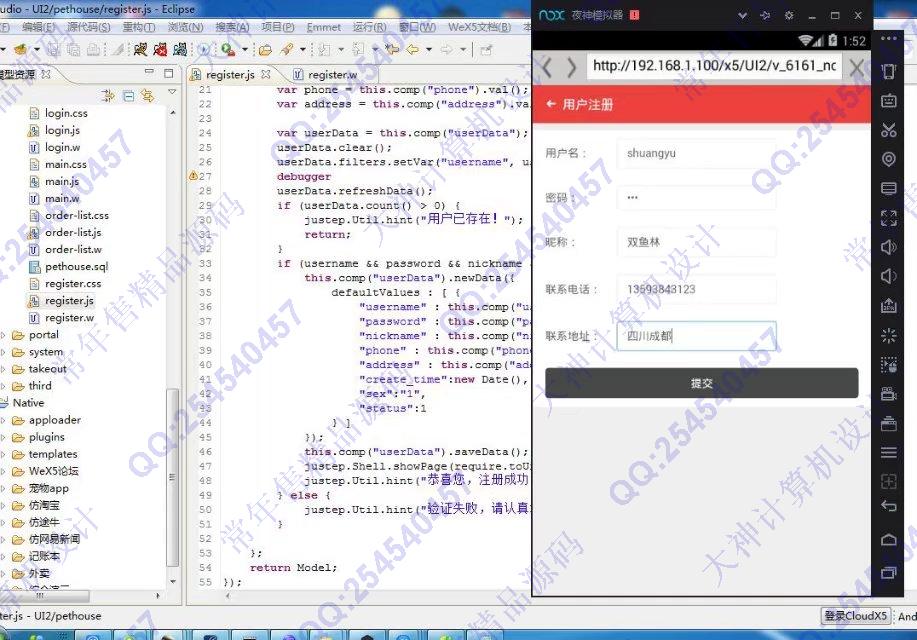Open the Nox keyboard control icon
Image resolution: width=917 pixels, height=640 pixels.
click(888, 101)
